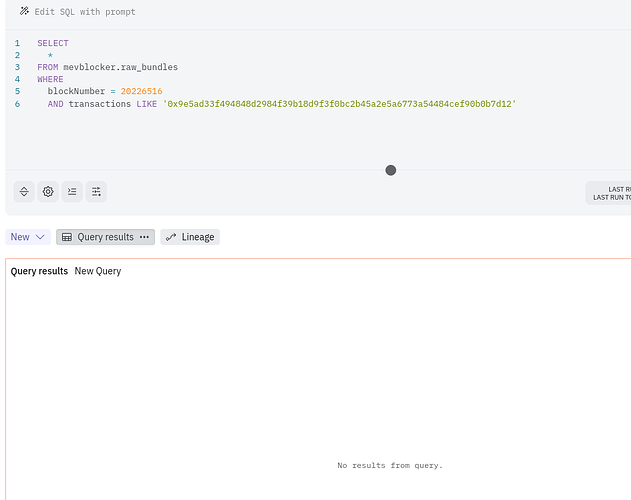The width and height of the screenshot is (631, 500).
Task: Click the collapse/expand editor icon
Action: click(25, 191)
